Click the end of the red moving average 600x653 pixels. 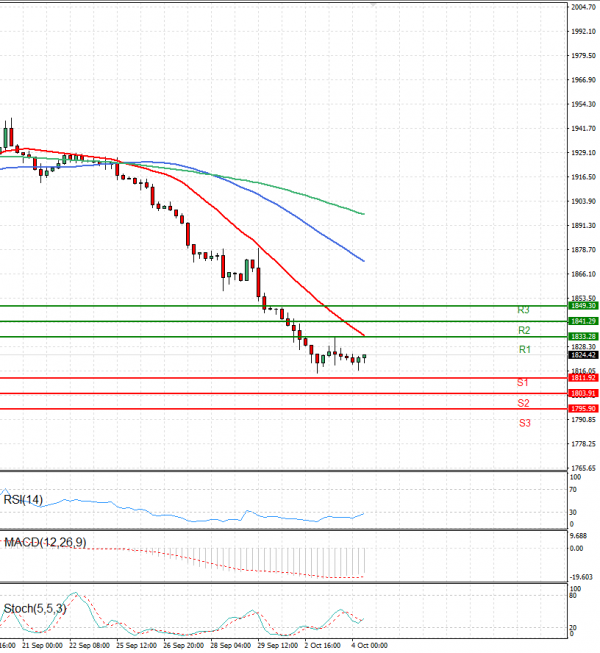pyautogui.click(x=364, y=335)
